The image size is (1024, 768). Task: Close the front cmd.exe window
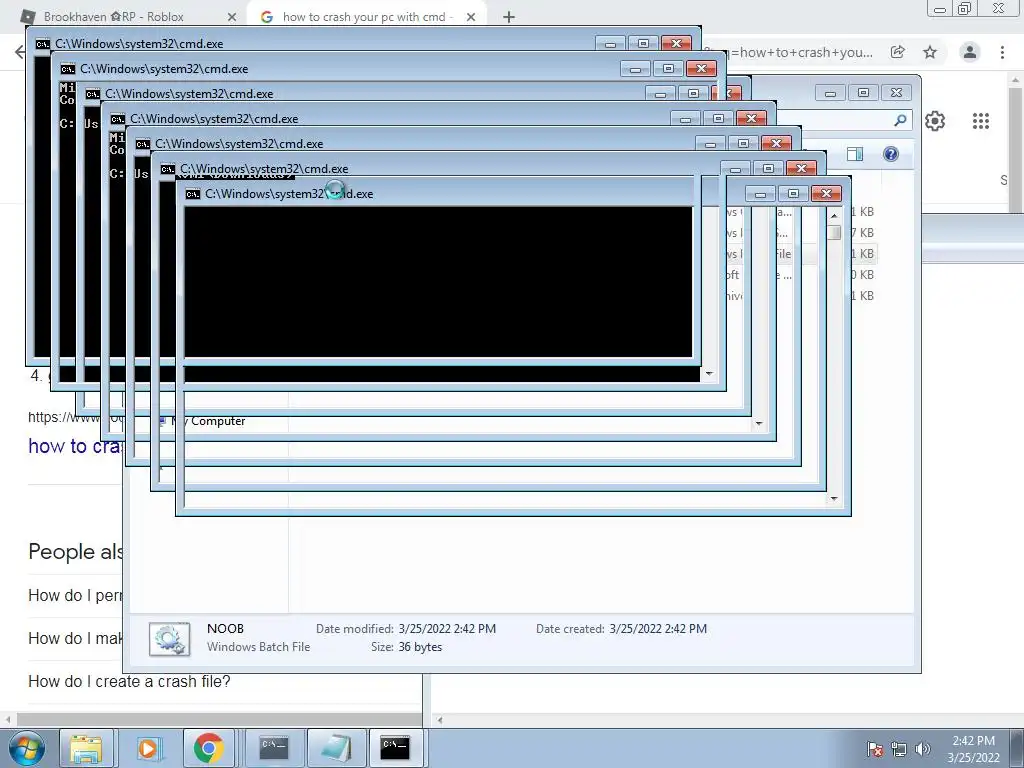coord(827,194)
